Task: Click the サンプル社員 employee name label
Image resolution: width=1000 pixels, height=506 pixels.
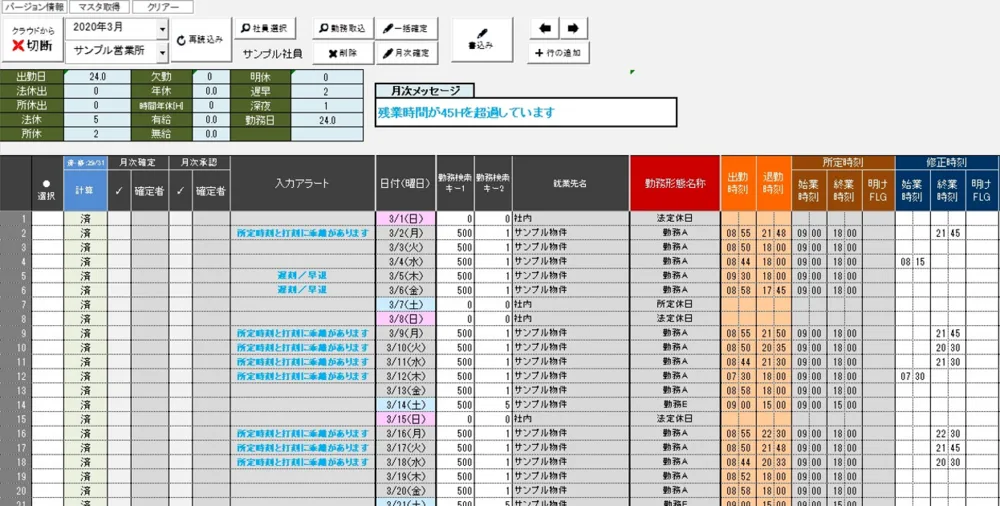Action: 272,54
